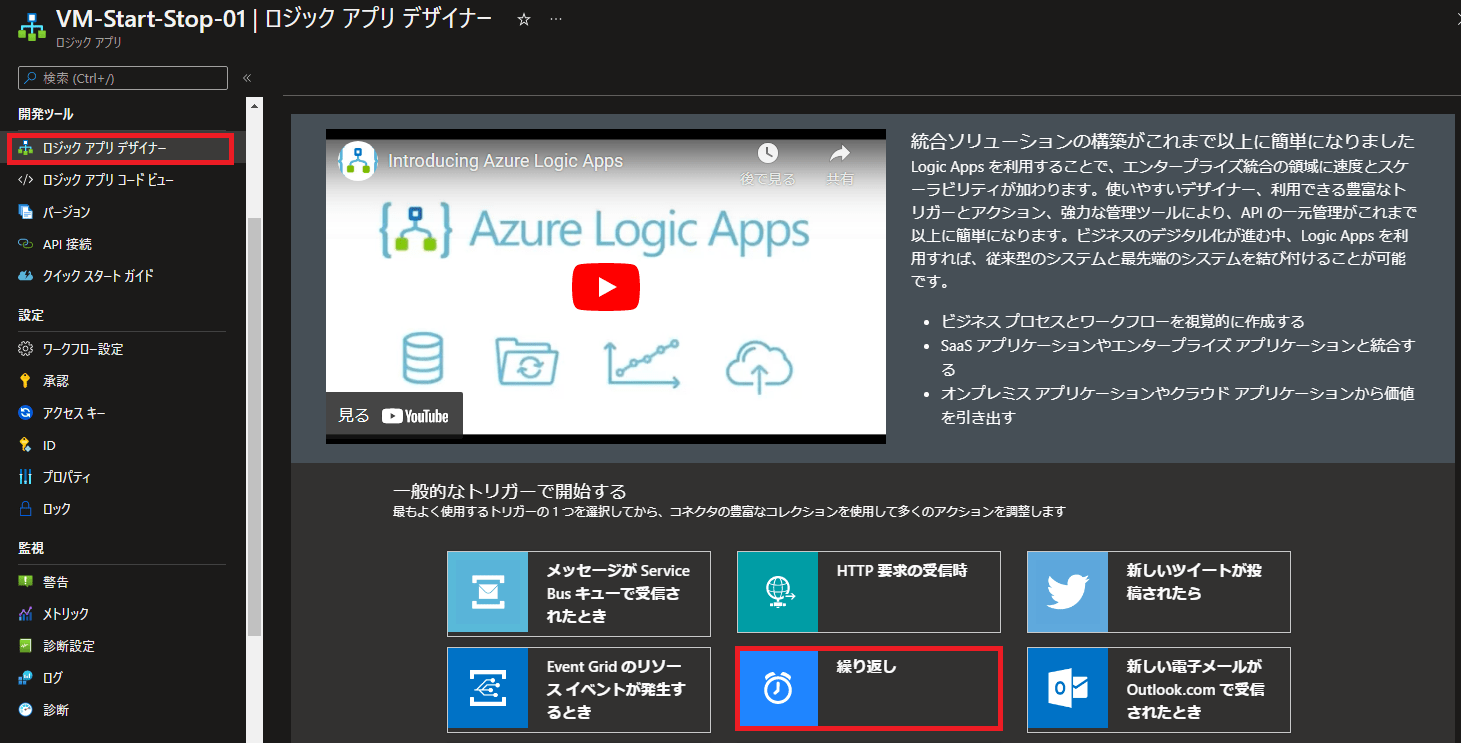Viewport: 1461px width, 743px height.
Task: Click the log icon beside ログ
Action: click(x=26, y=678)
